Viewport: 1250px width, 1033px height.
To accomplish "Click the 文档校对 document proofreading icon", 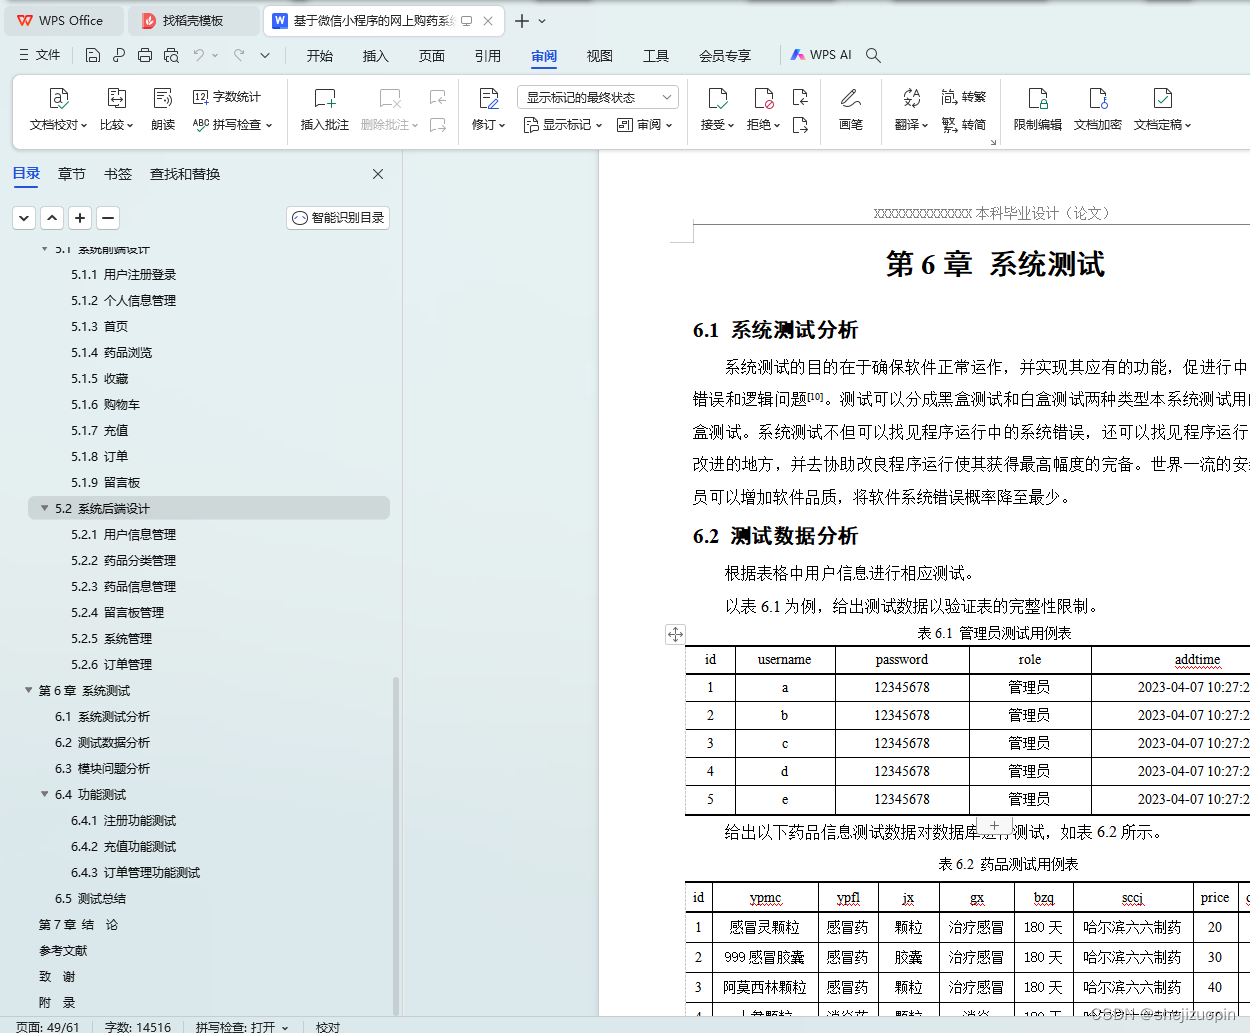I will (59, 98).
